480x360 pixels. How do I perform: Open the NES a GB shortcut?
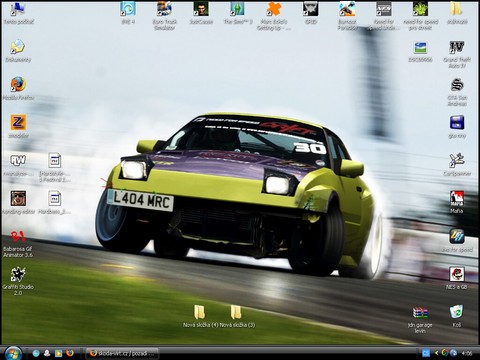click(457, 274)
